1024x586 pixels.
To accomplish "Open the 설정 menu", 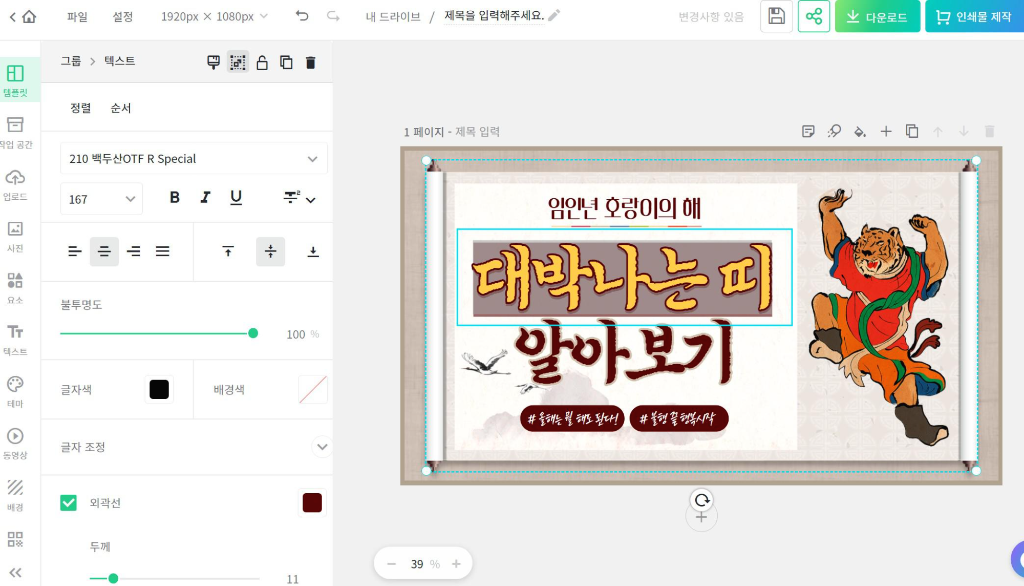I will click(x=123, y=16).
